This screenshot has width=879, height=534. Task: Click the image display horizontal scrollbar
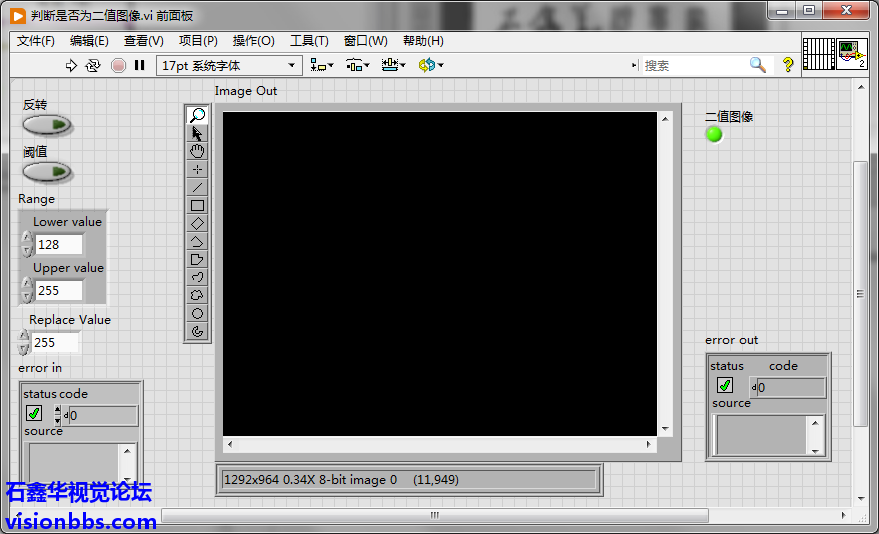(439, 443)
